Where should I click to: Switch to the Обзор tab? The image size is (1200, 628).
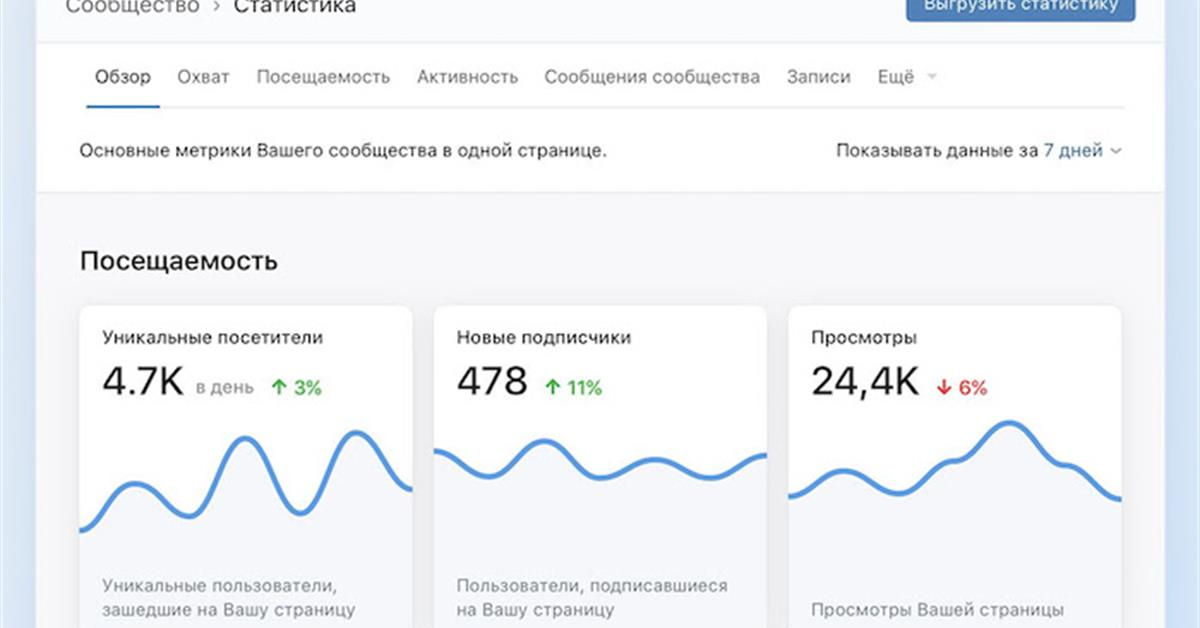[x=122, y=77]
